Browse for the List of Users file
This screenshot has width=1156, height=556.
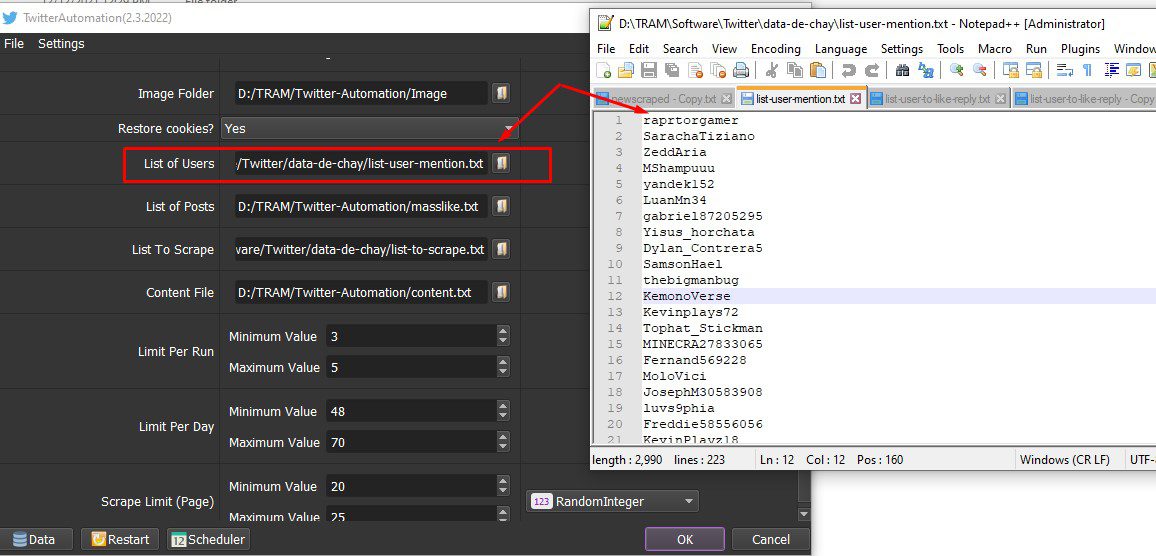(501, 163)
